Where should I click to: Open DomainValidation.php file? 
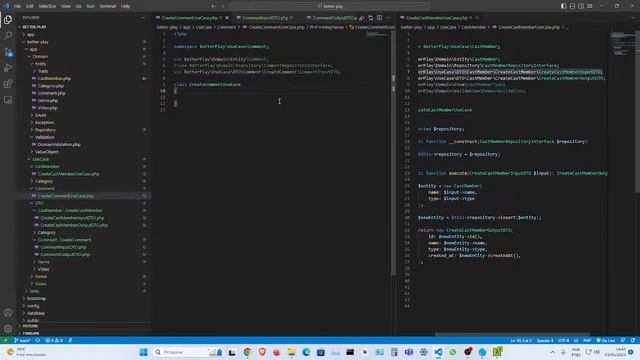tap(59, 144)
